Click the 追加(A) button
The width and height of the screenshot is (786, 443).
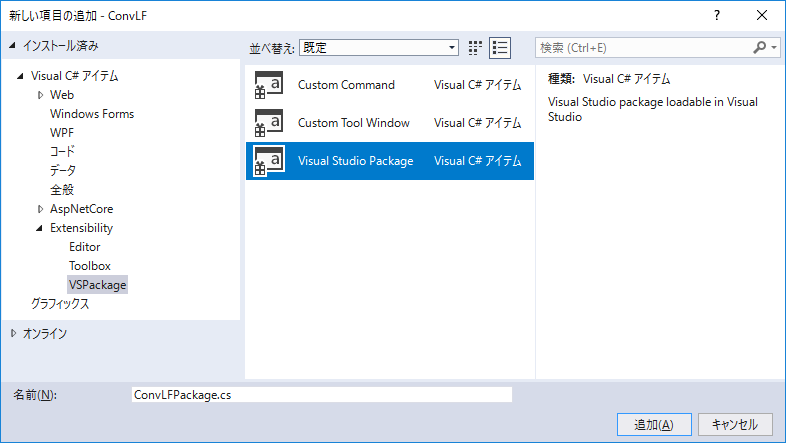pos(654,425)
